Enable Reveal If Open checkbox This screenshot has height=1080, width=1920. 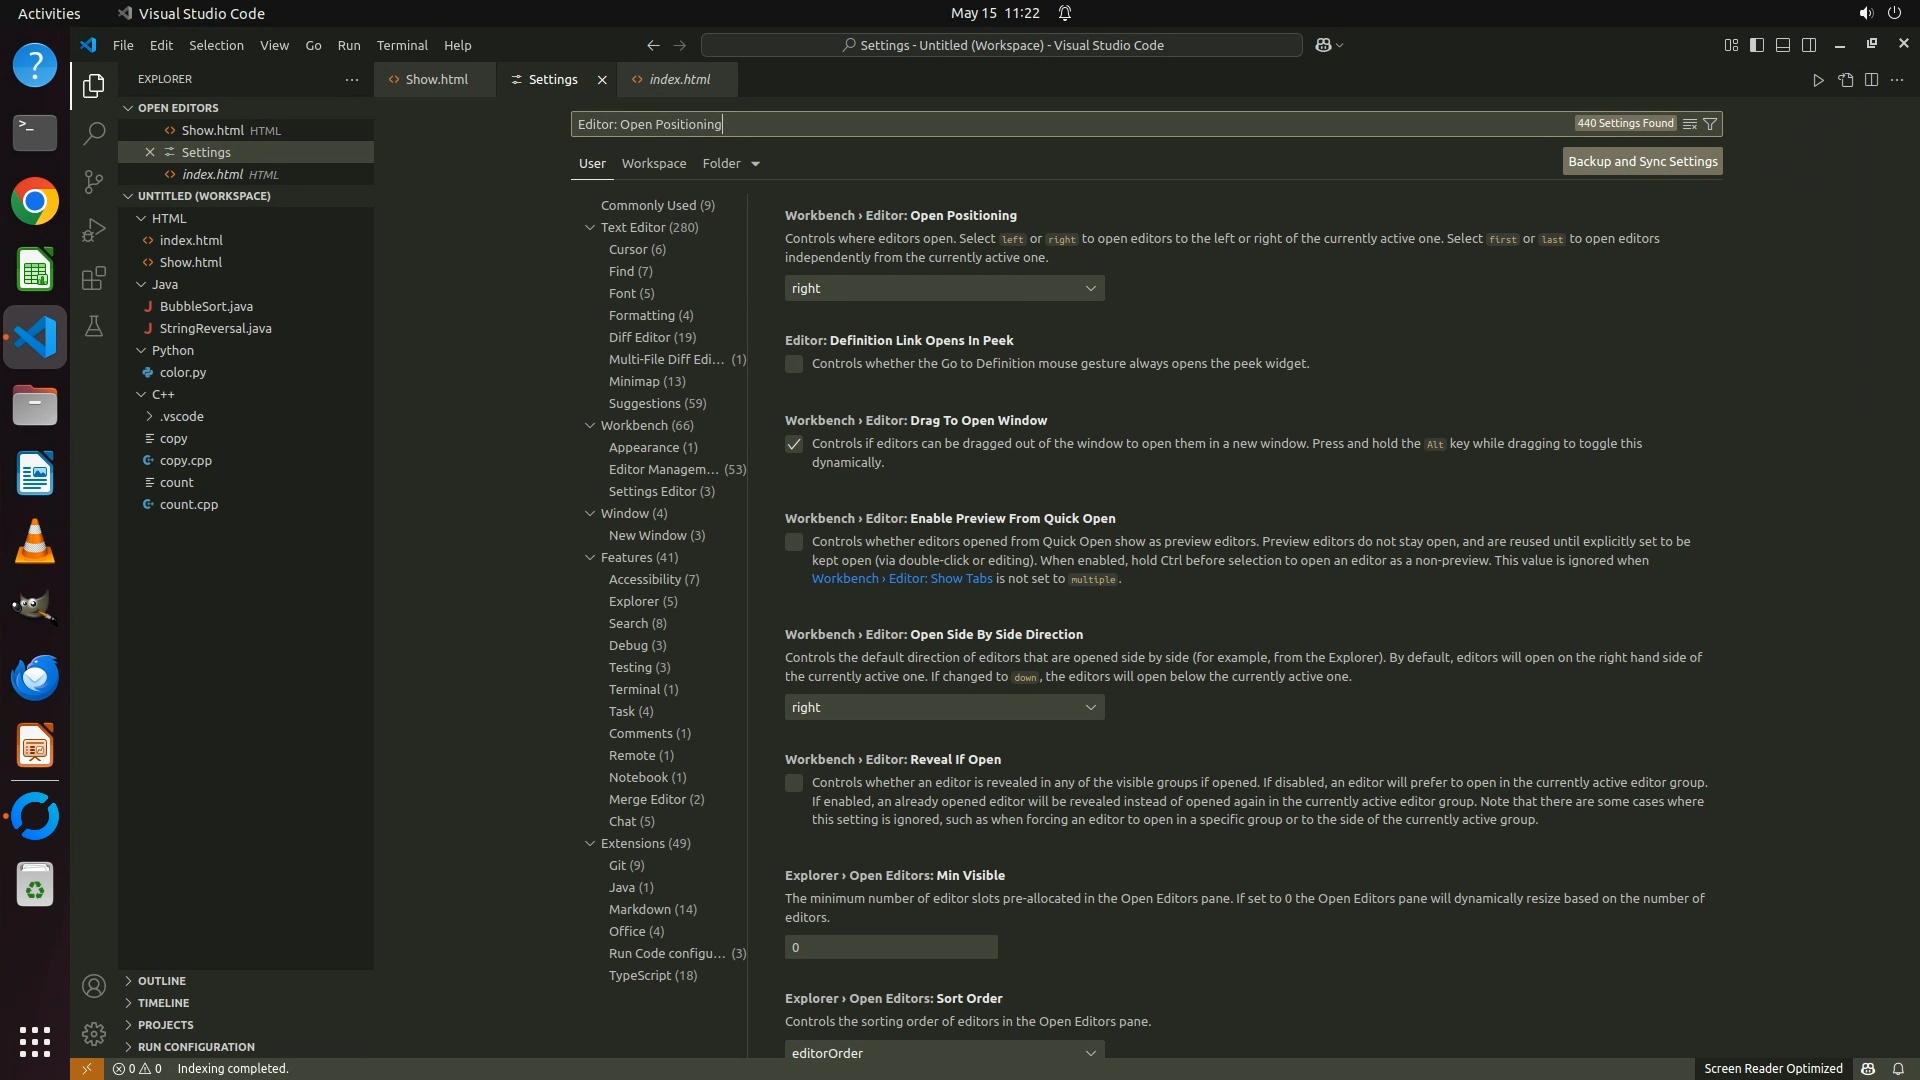pyautogui.click(x=794, y=783)
